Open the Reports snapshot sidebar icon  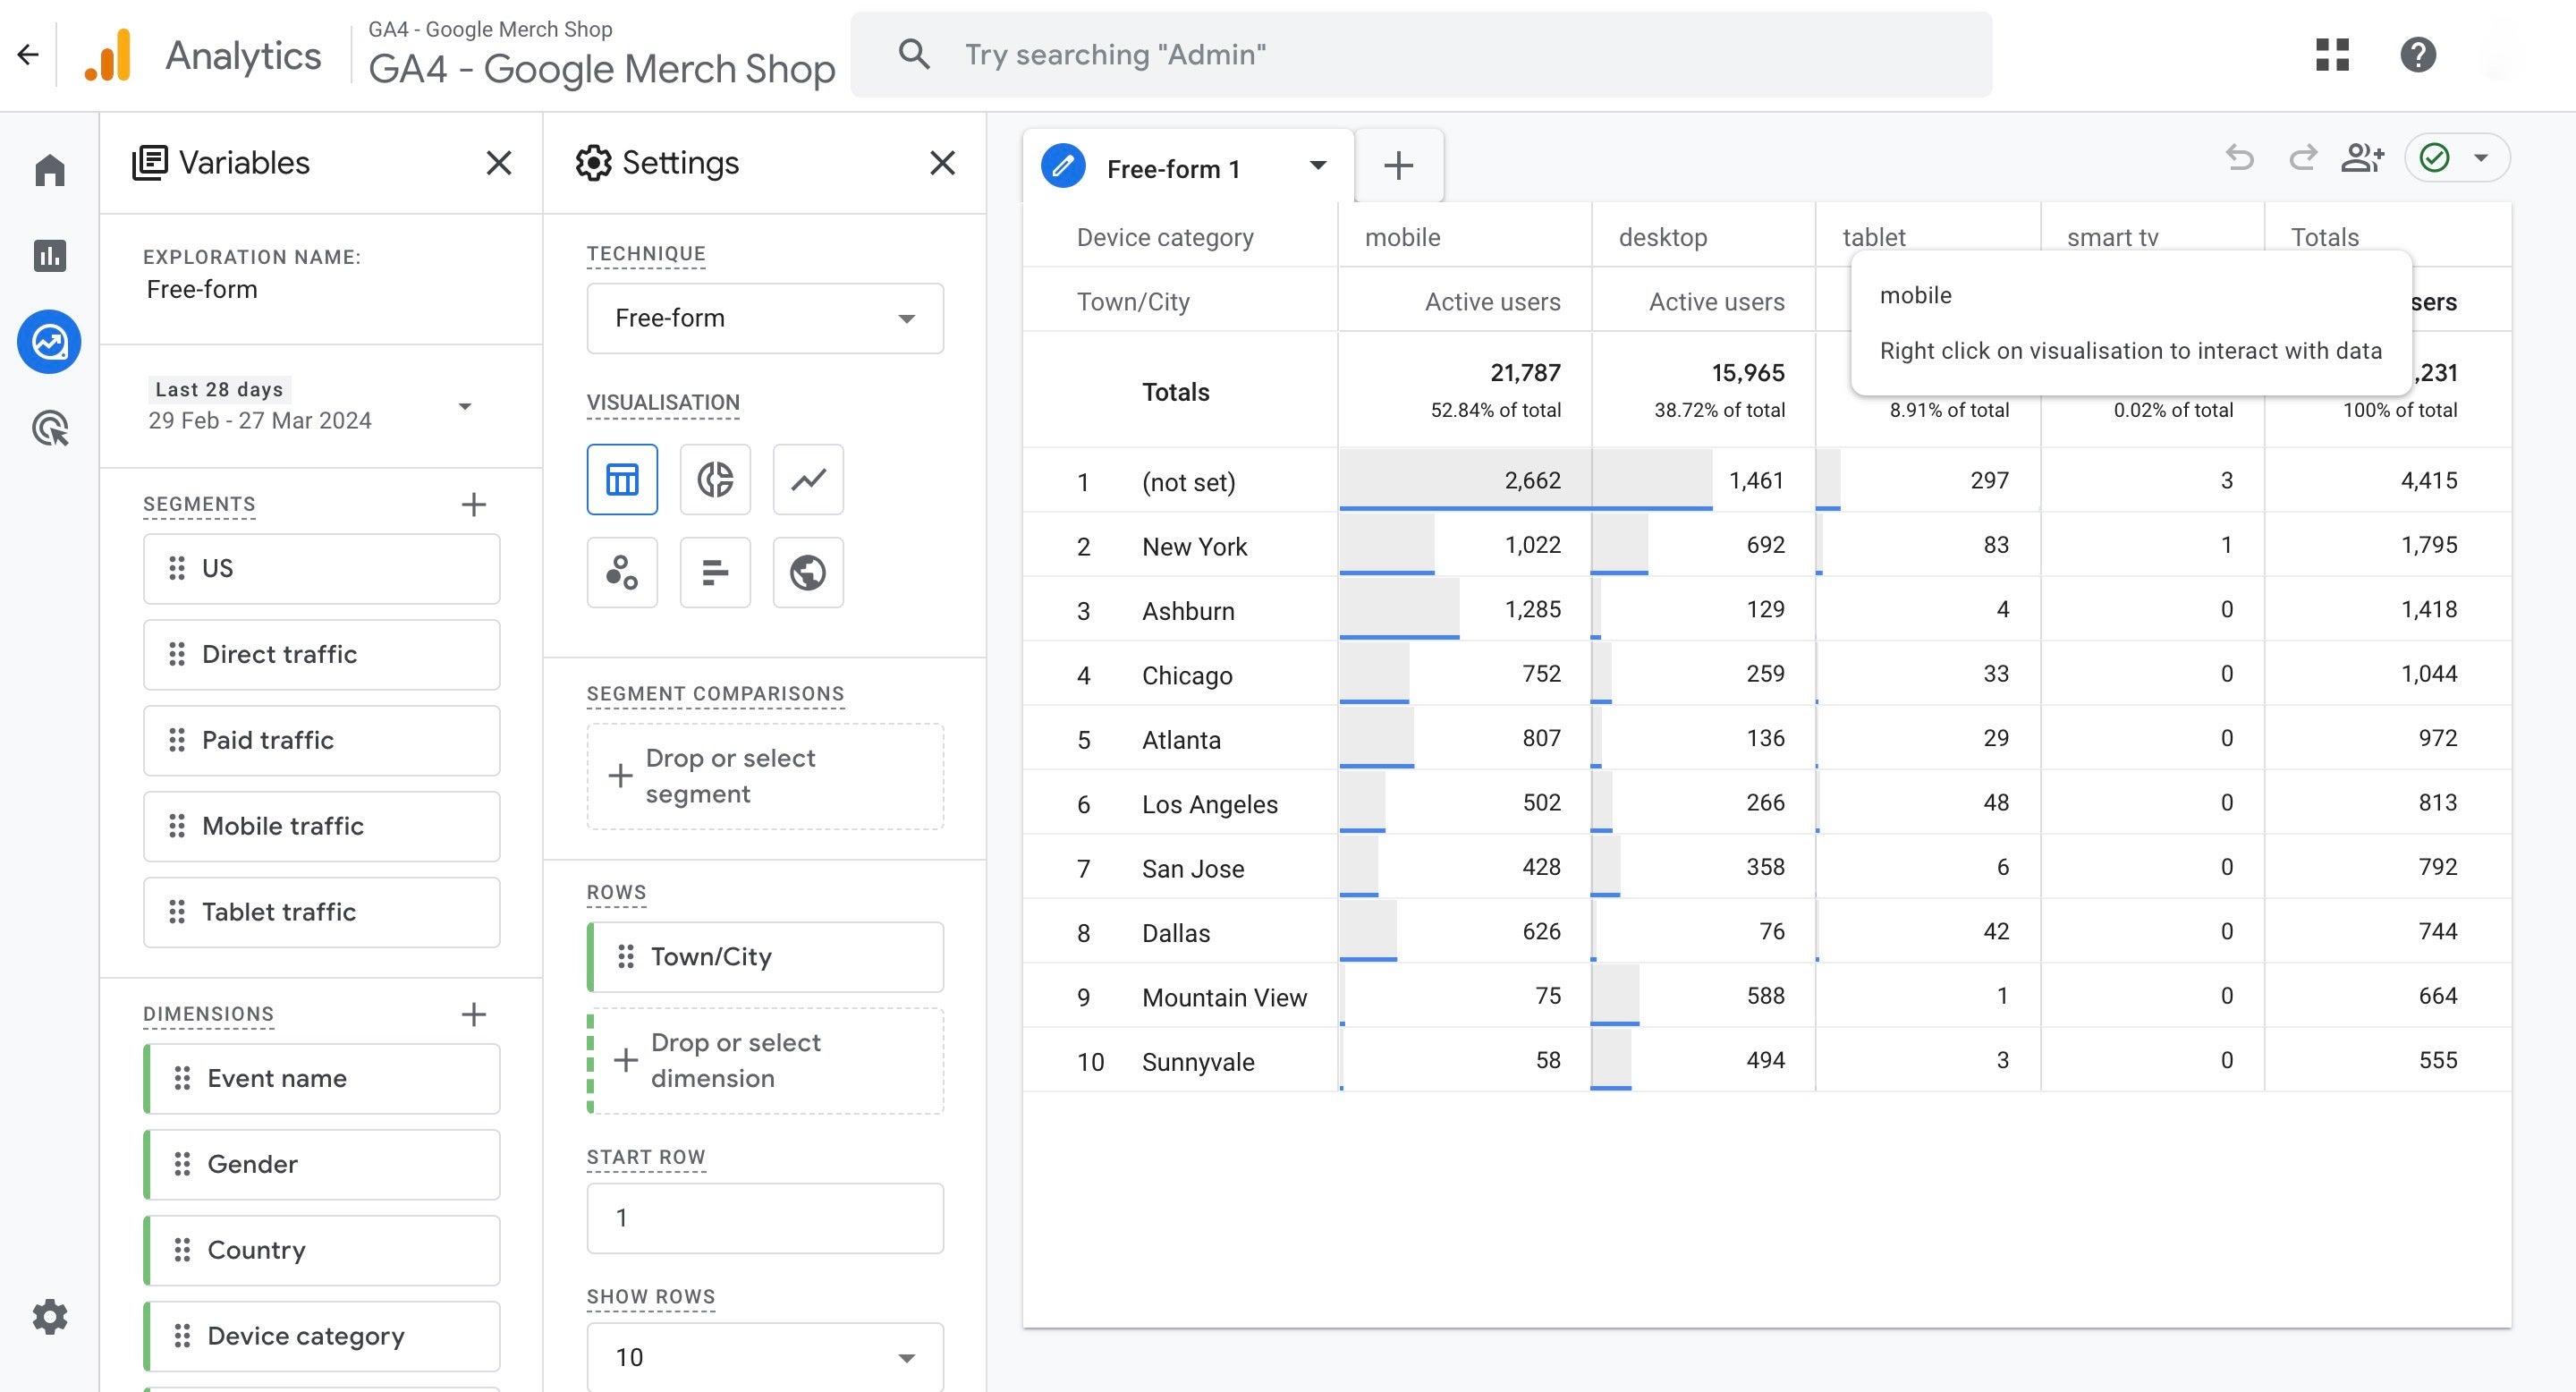pyautogui.click(x=50, y=256)
